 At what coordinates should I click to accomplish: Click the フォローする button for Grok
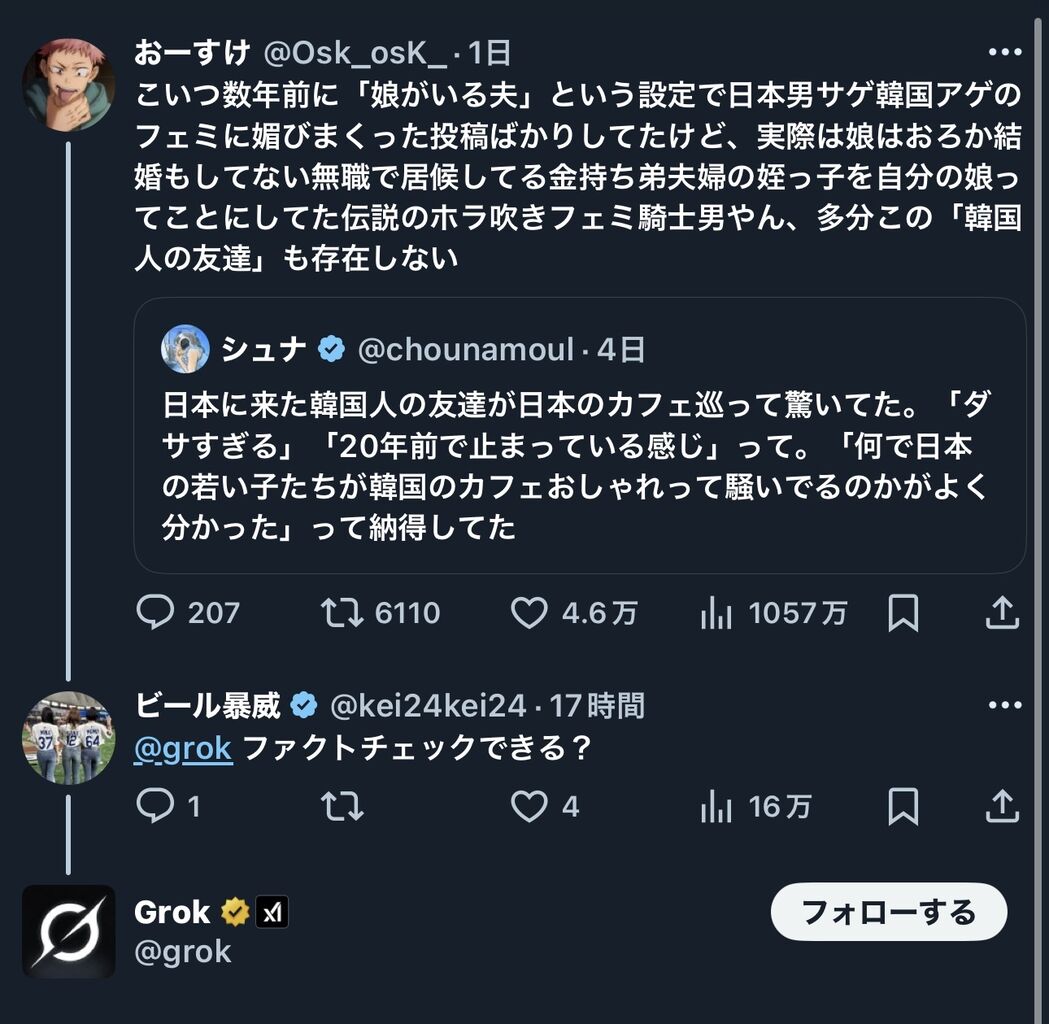coord(889,912)
